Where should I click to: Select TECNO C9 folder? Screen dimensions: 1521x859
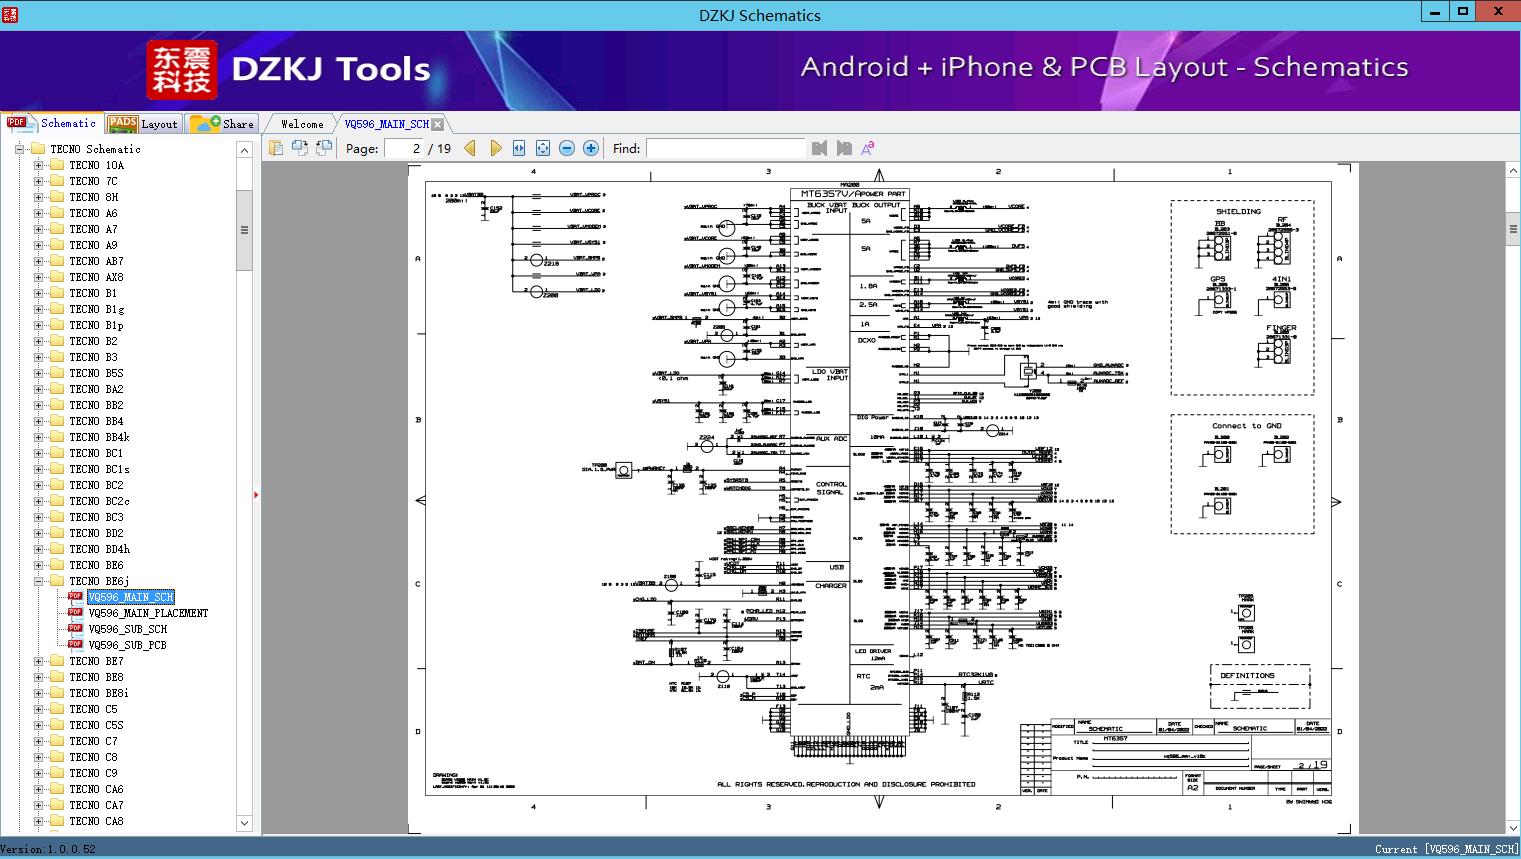tap(93, 773)
